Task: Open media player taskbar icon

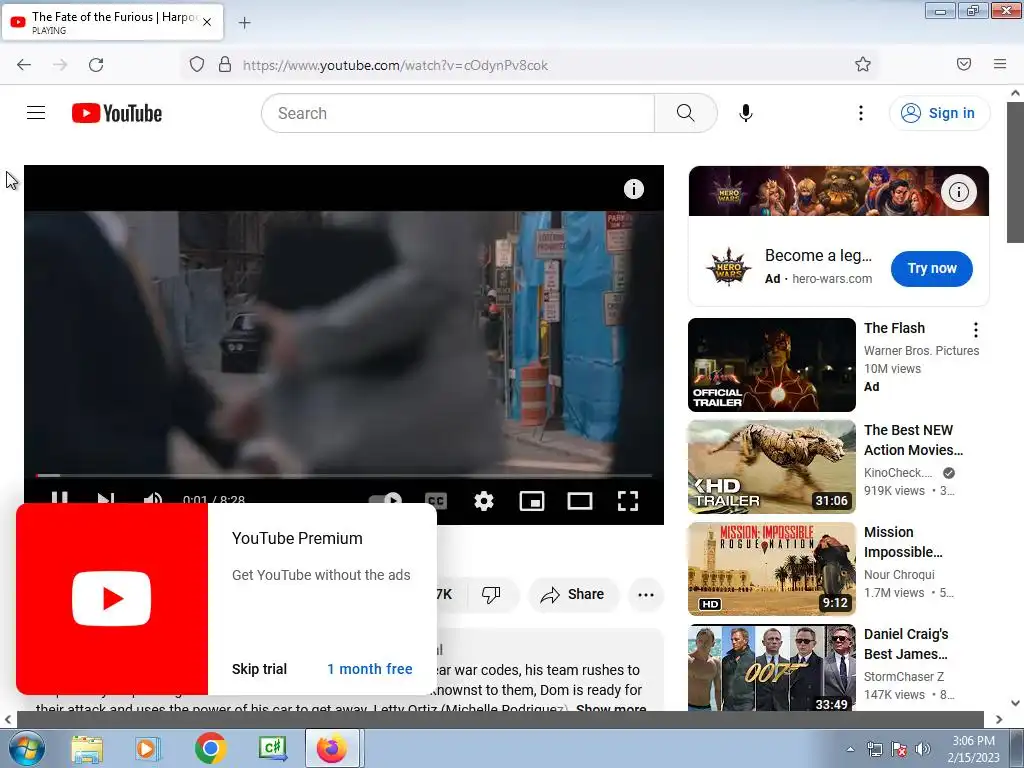Action: coord(147,748)
